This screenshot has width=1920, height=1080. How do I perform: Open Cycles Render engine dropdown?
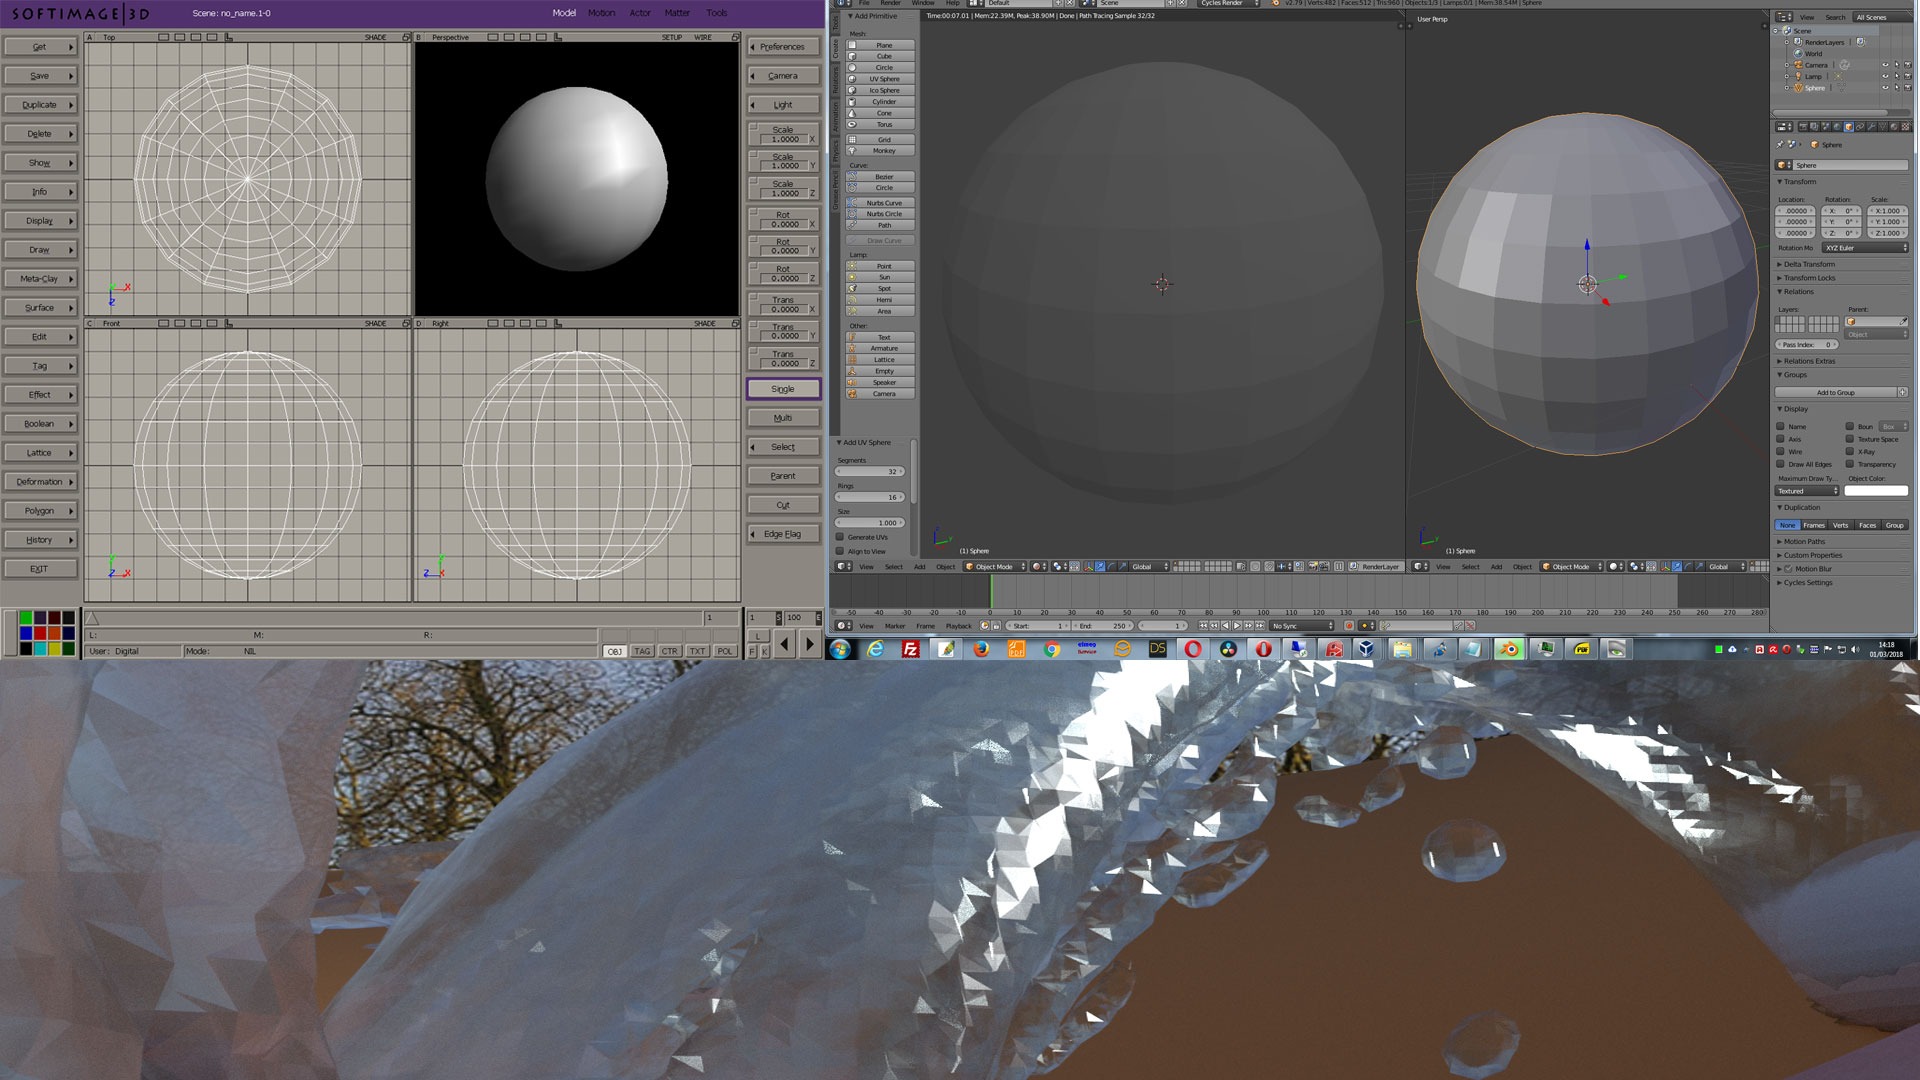click(x=1229, y=3)
